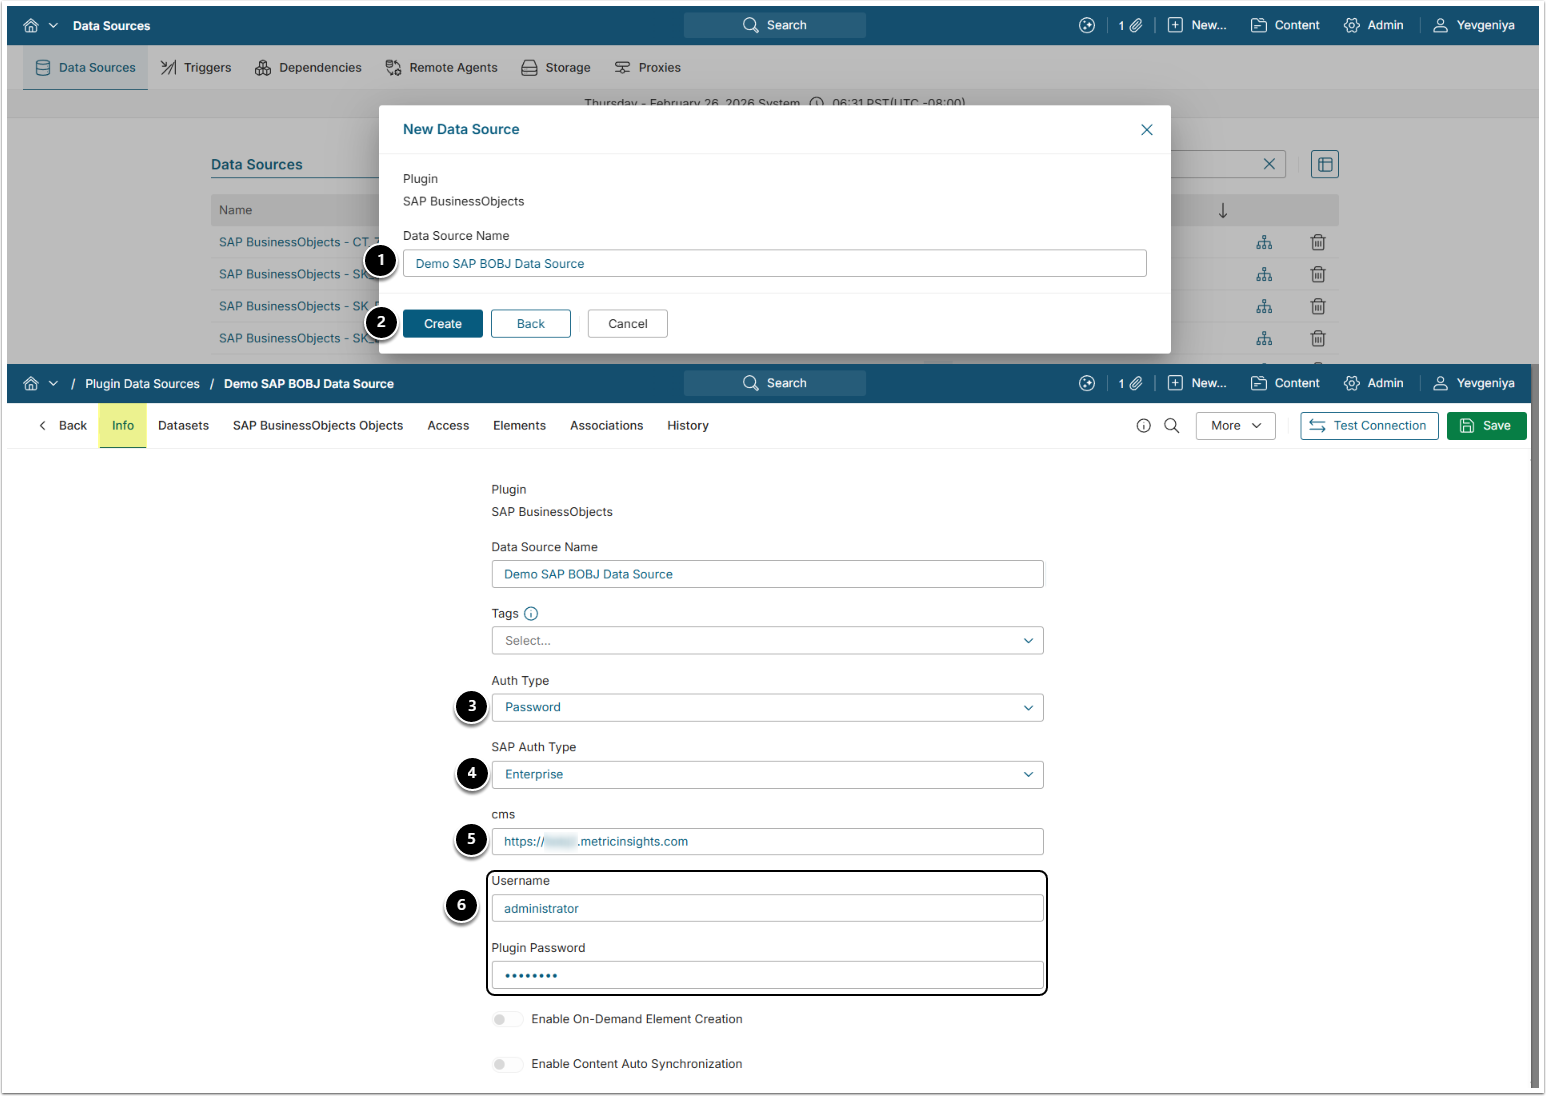1546x1096 pixels.
Task: Open the Admin gear menu in the Demo SAP BOBJ page header
Action: (1374, 383)
